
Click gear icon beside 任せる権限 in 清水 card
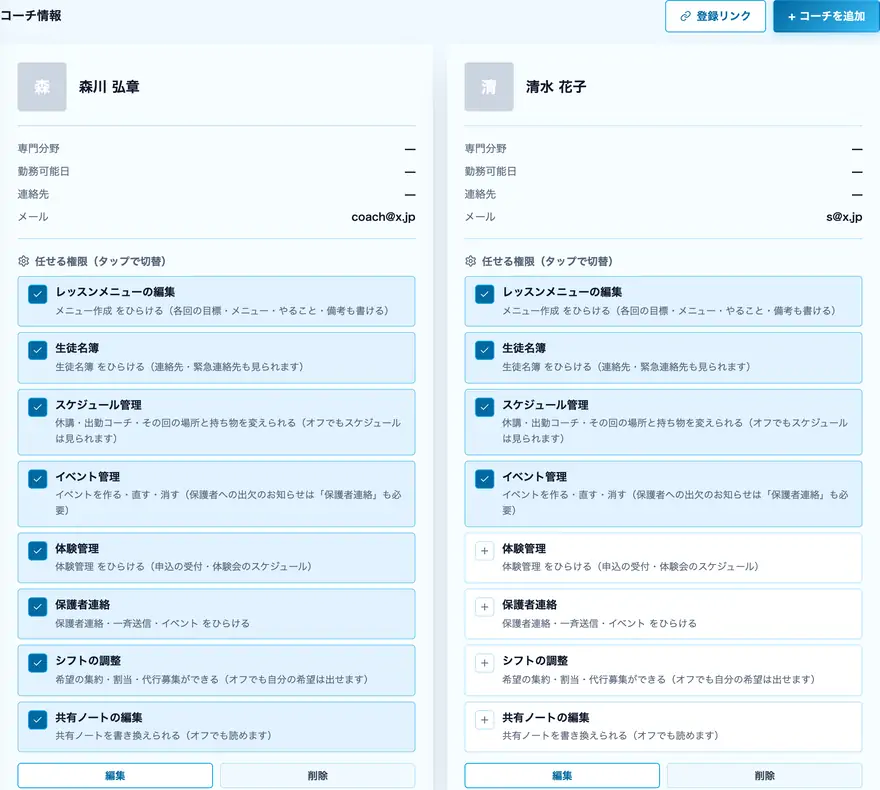(x=470, y=261)
